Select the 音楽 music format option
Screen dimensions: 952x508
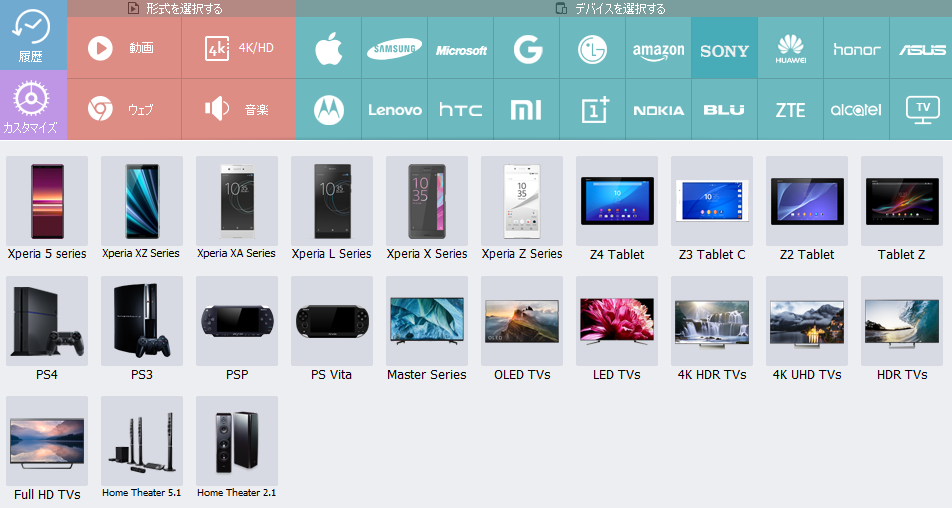[x=239, y=110]
